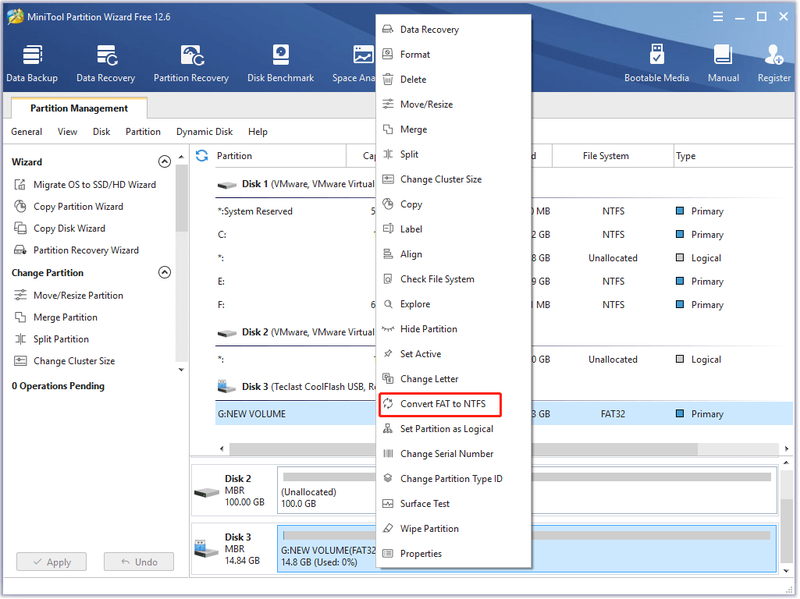Choose Set Partition as Logical
The height and width of the screenshot is (599, 800).
tap(453, 429)
